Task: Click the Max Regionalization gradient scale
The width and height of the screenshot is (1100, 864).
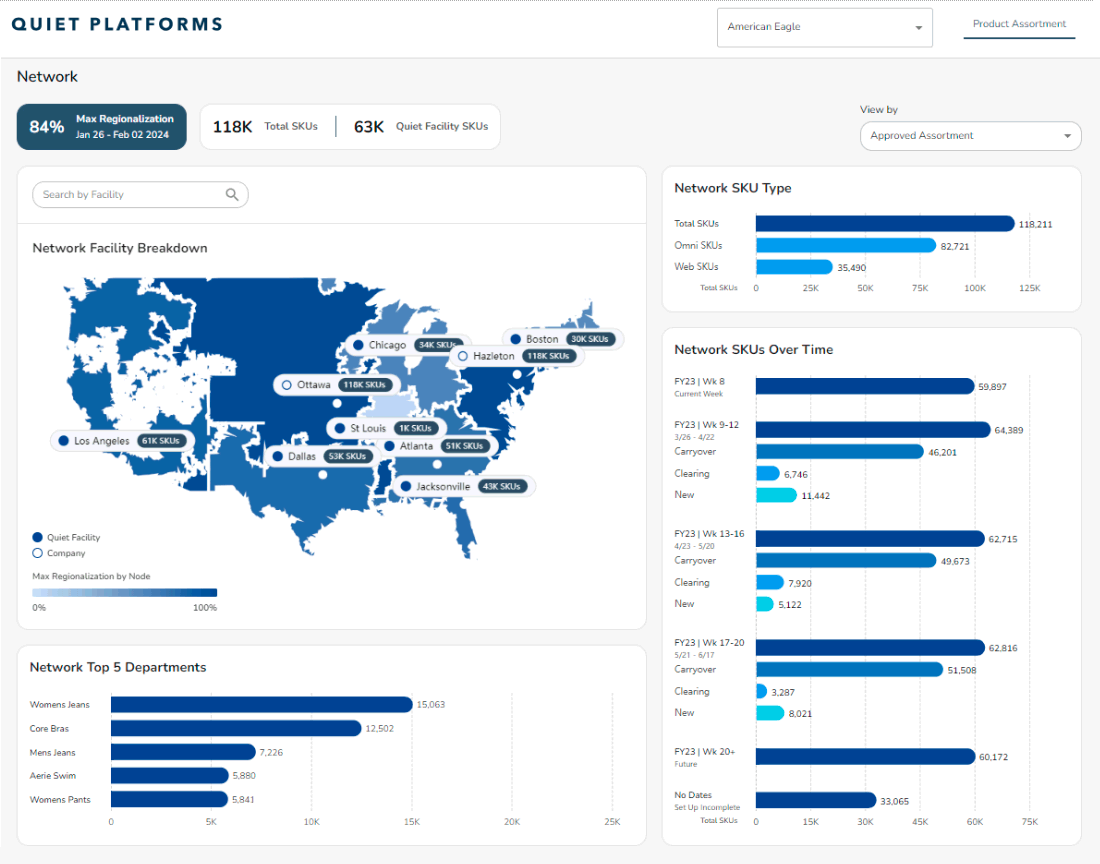Action: (x=124, y=593)
